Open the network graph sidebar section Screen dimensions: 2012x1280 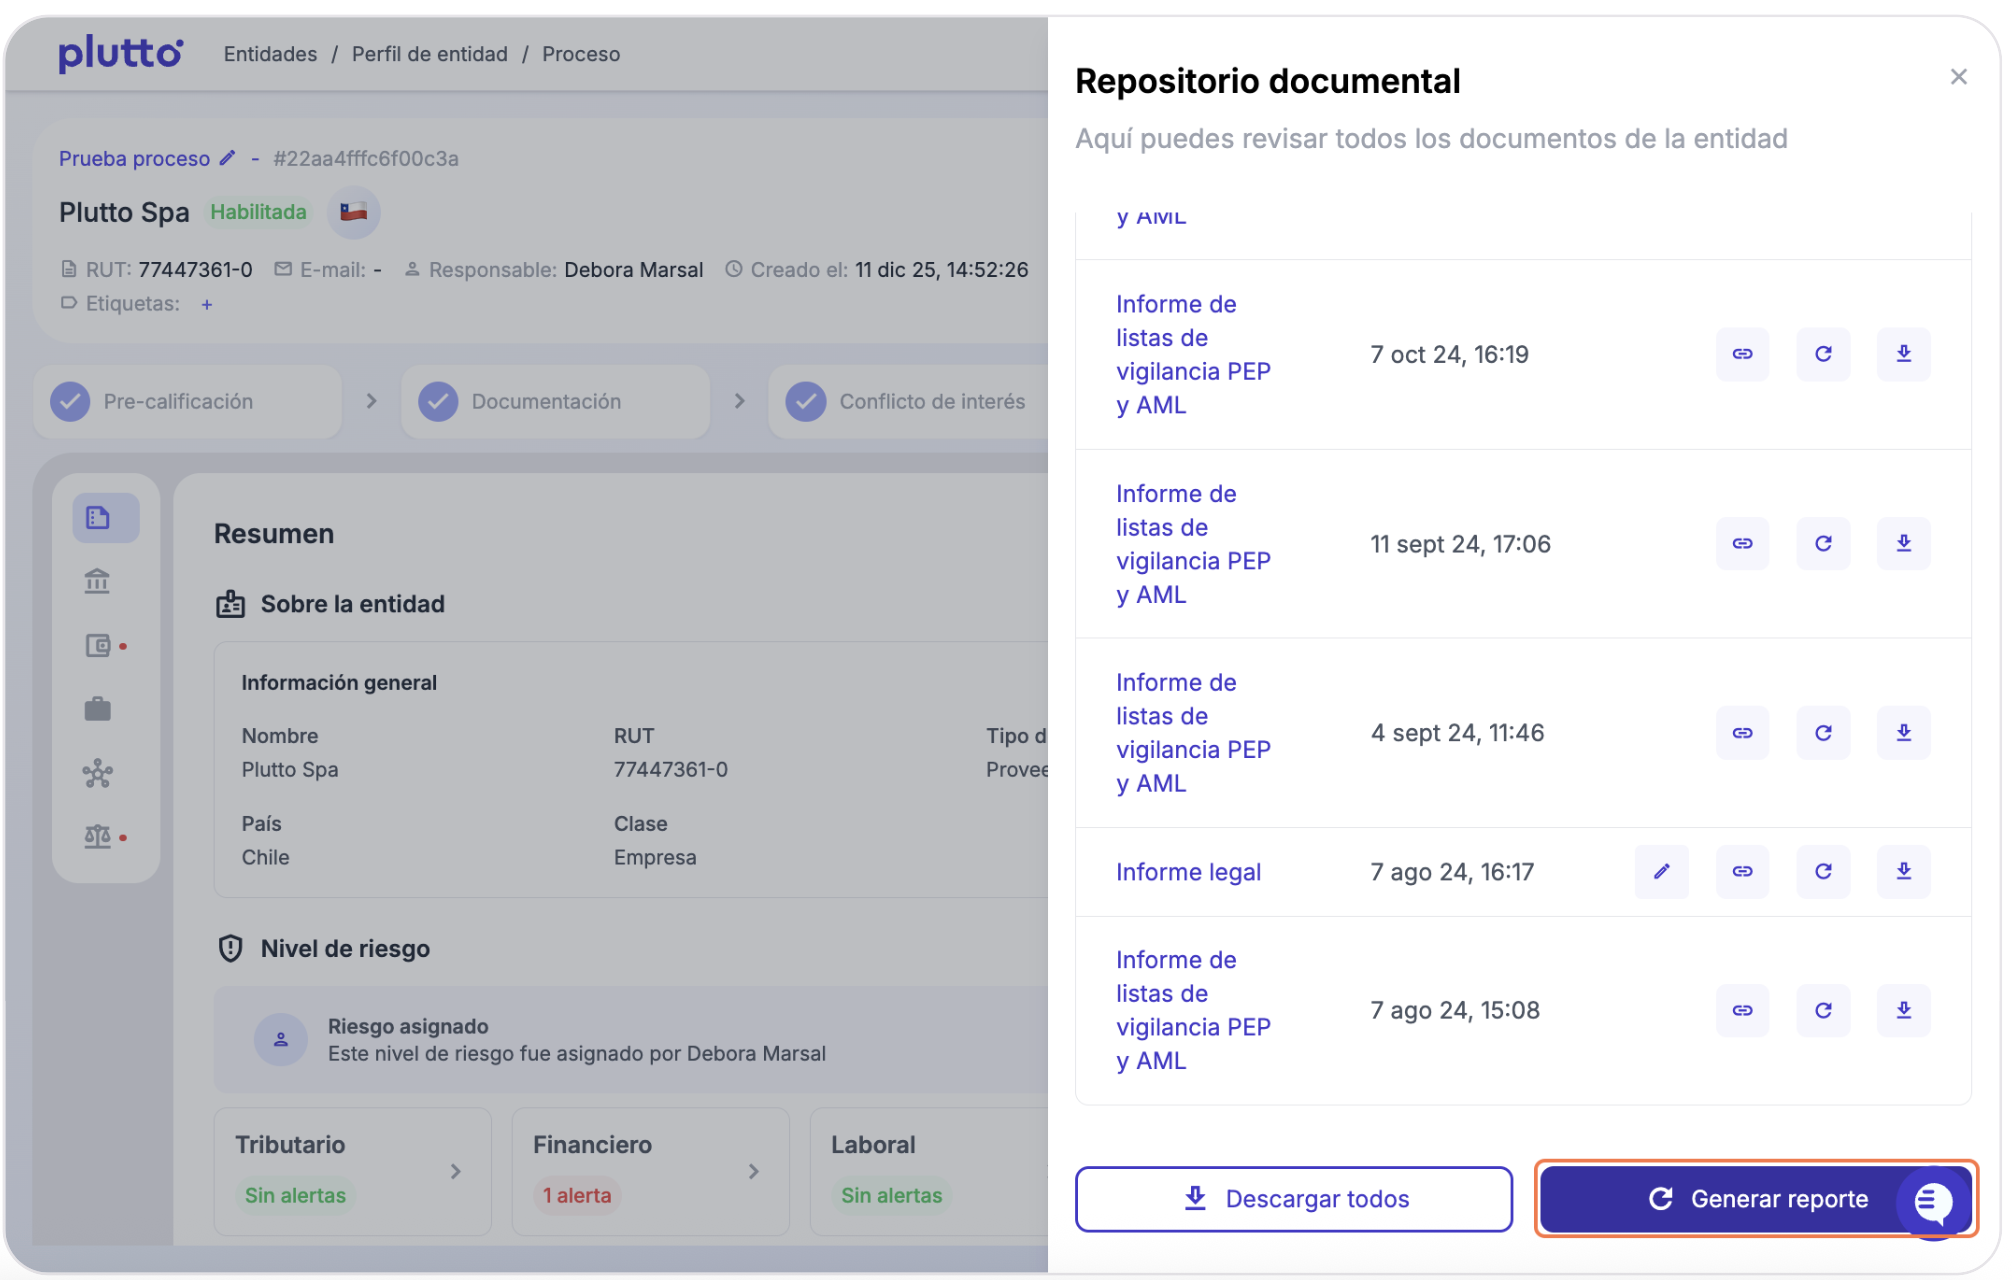click(97, 773)
